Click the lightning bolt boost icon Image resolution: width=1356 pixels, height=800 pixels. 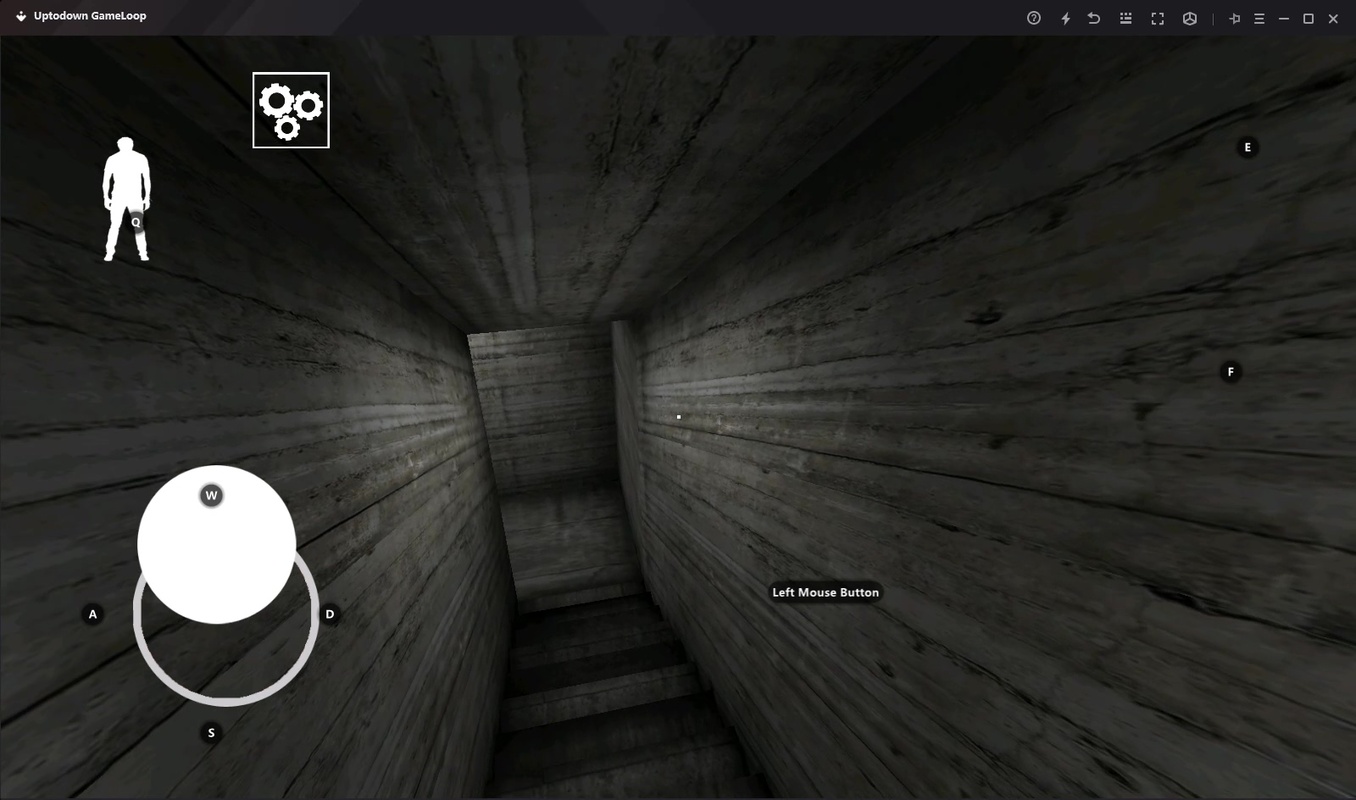tap(1065, 18)
